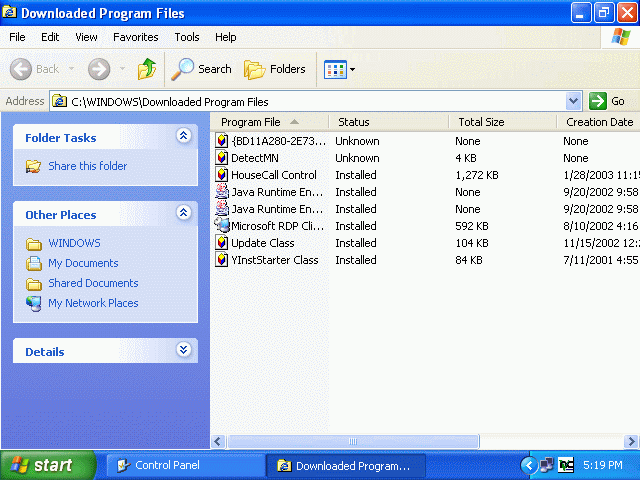
Task: Select the HouseCall Control icon
Action: (222, 175)
